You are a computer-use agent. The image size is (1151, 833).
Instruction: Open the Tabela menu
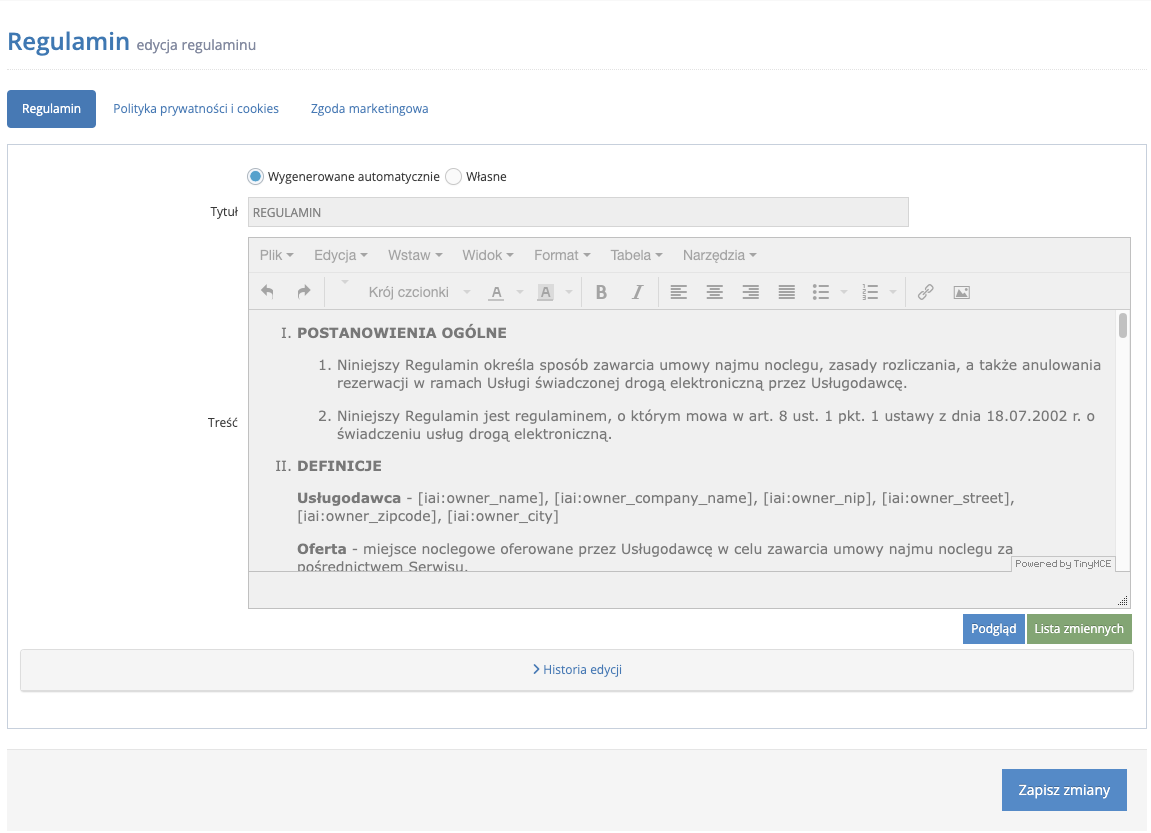636,255
